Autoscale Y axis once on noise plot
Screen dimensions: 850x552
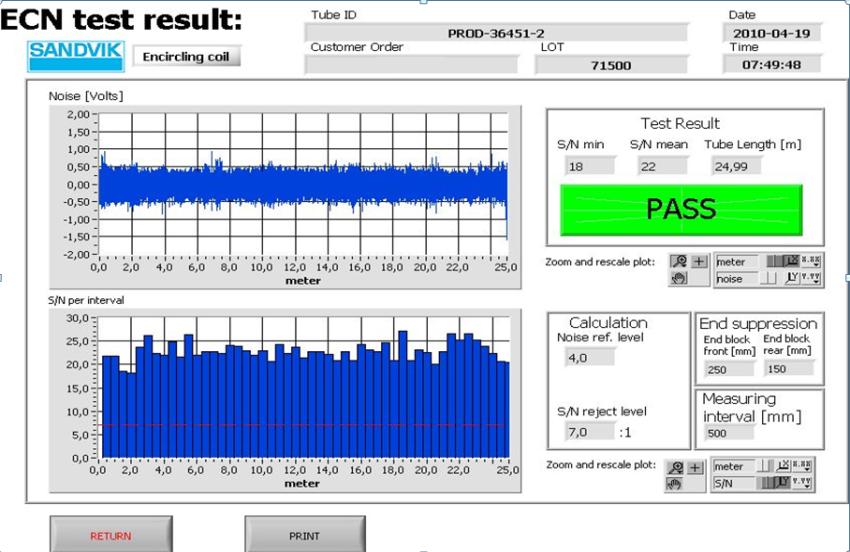(793, 278)
